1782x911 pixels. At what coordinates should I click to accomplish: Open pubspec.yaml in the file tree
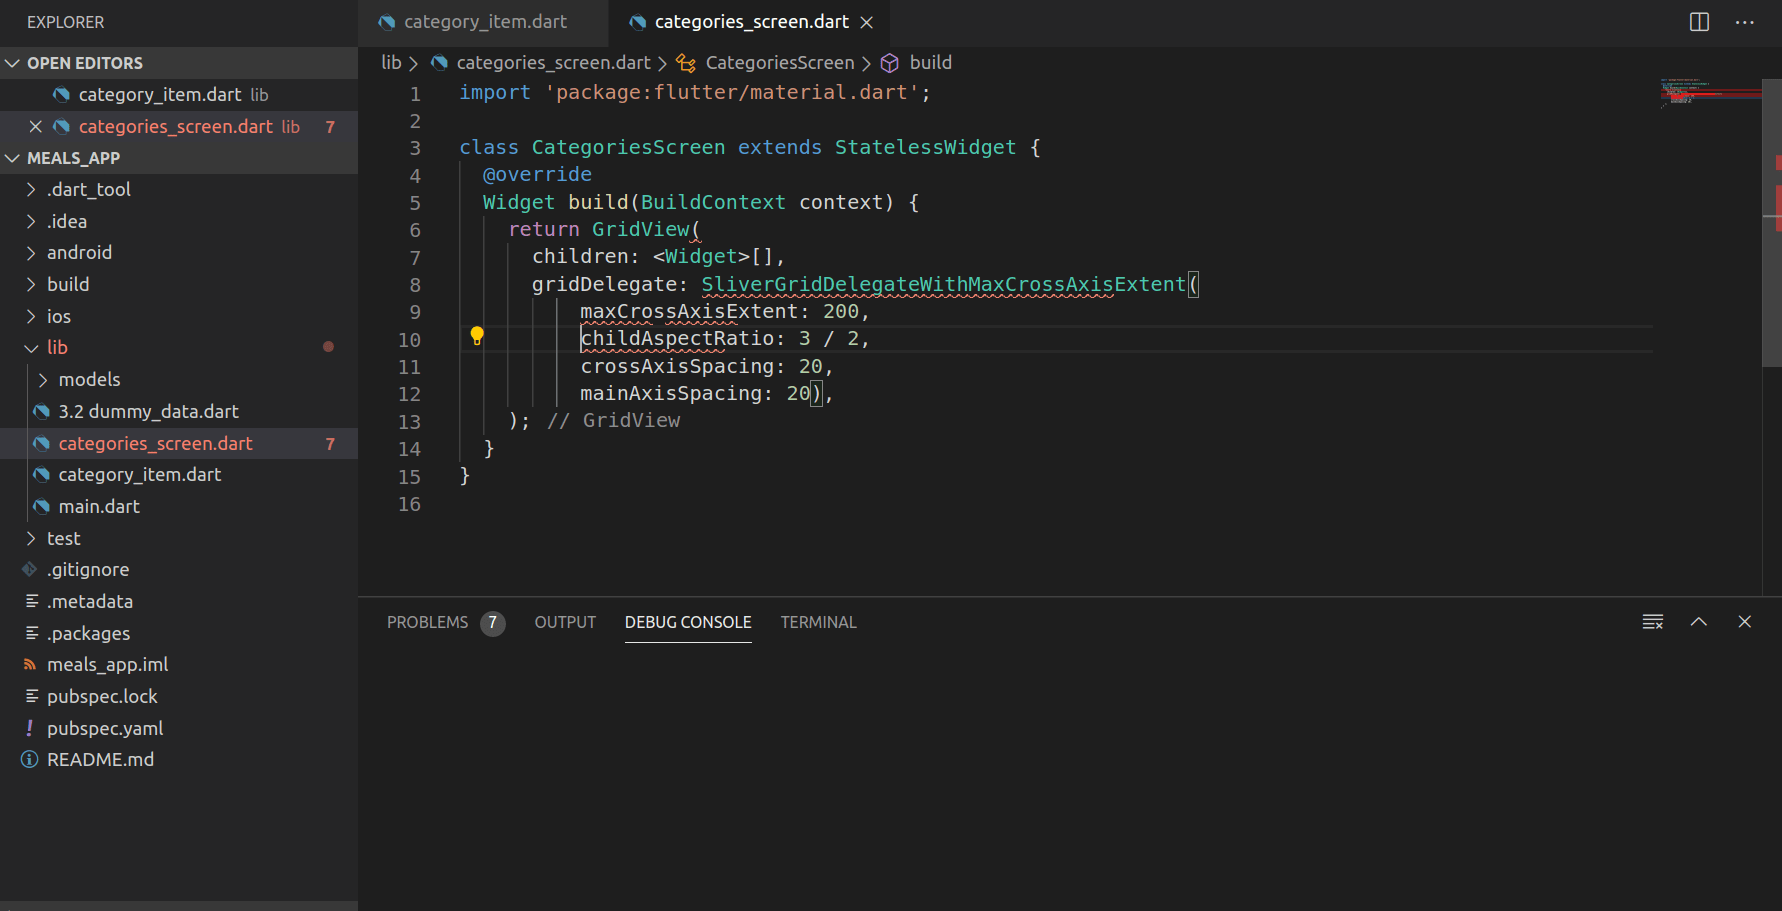coord(179,728)
